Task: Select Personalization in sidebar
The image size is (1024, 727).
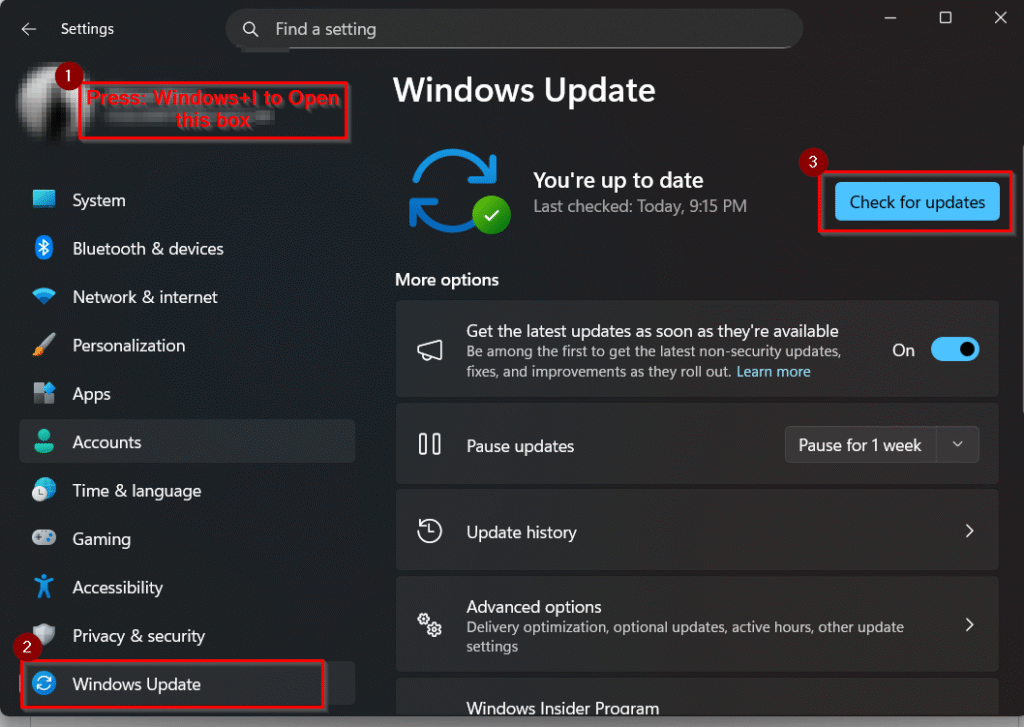Action: click(x=187, y=345)
